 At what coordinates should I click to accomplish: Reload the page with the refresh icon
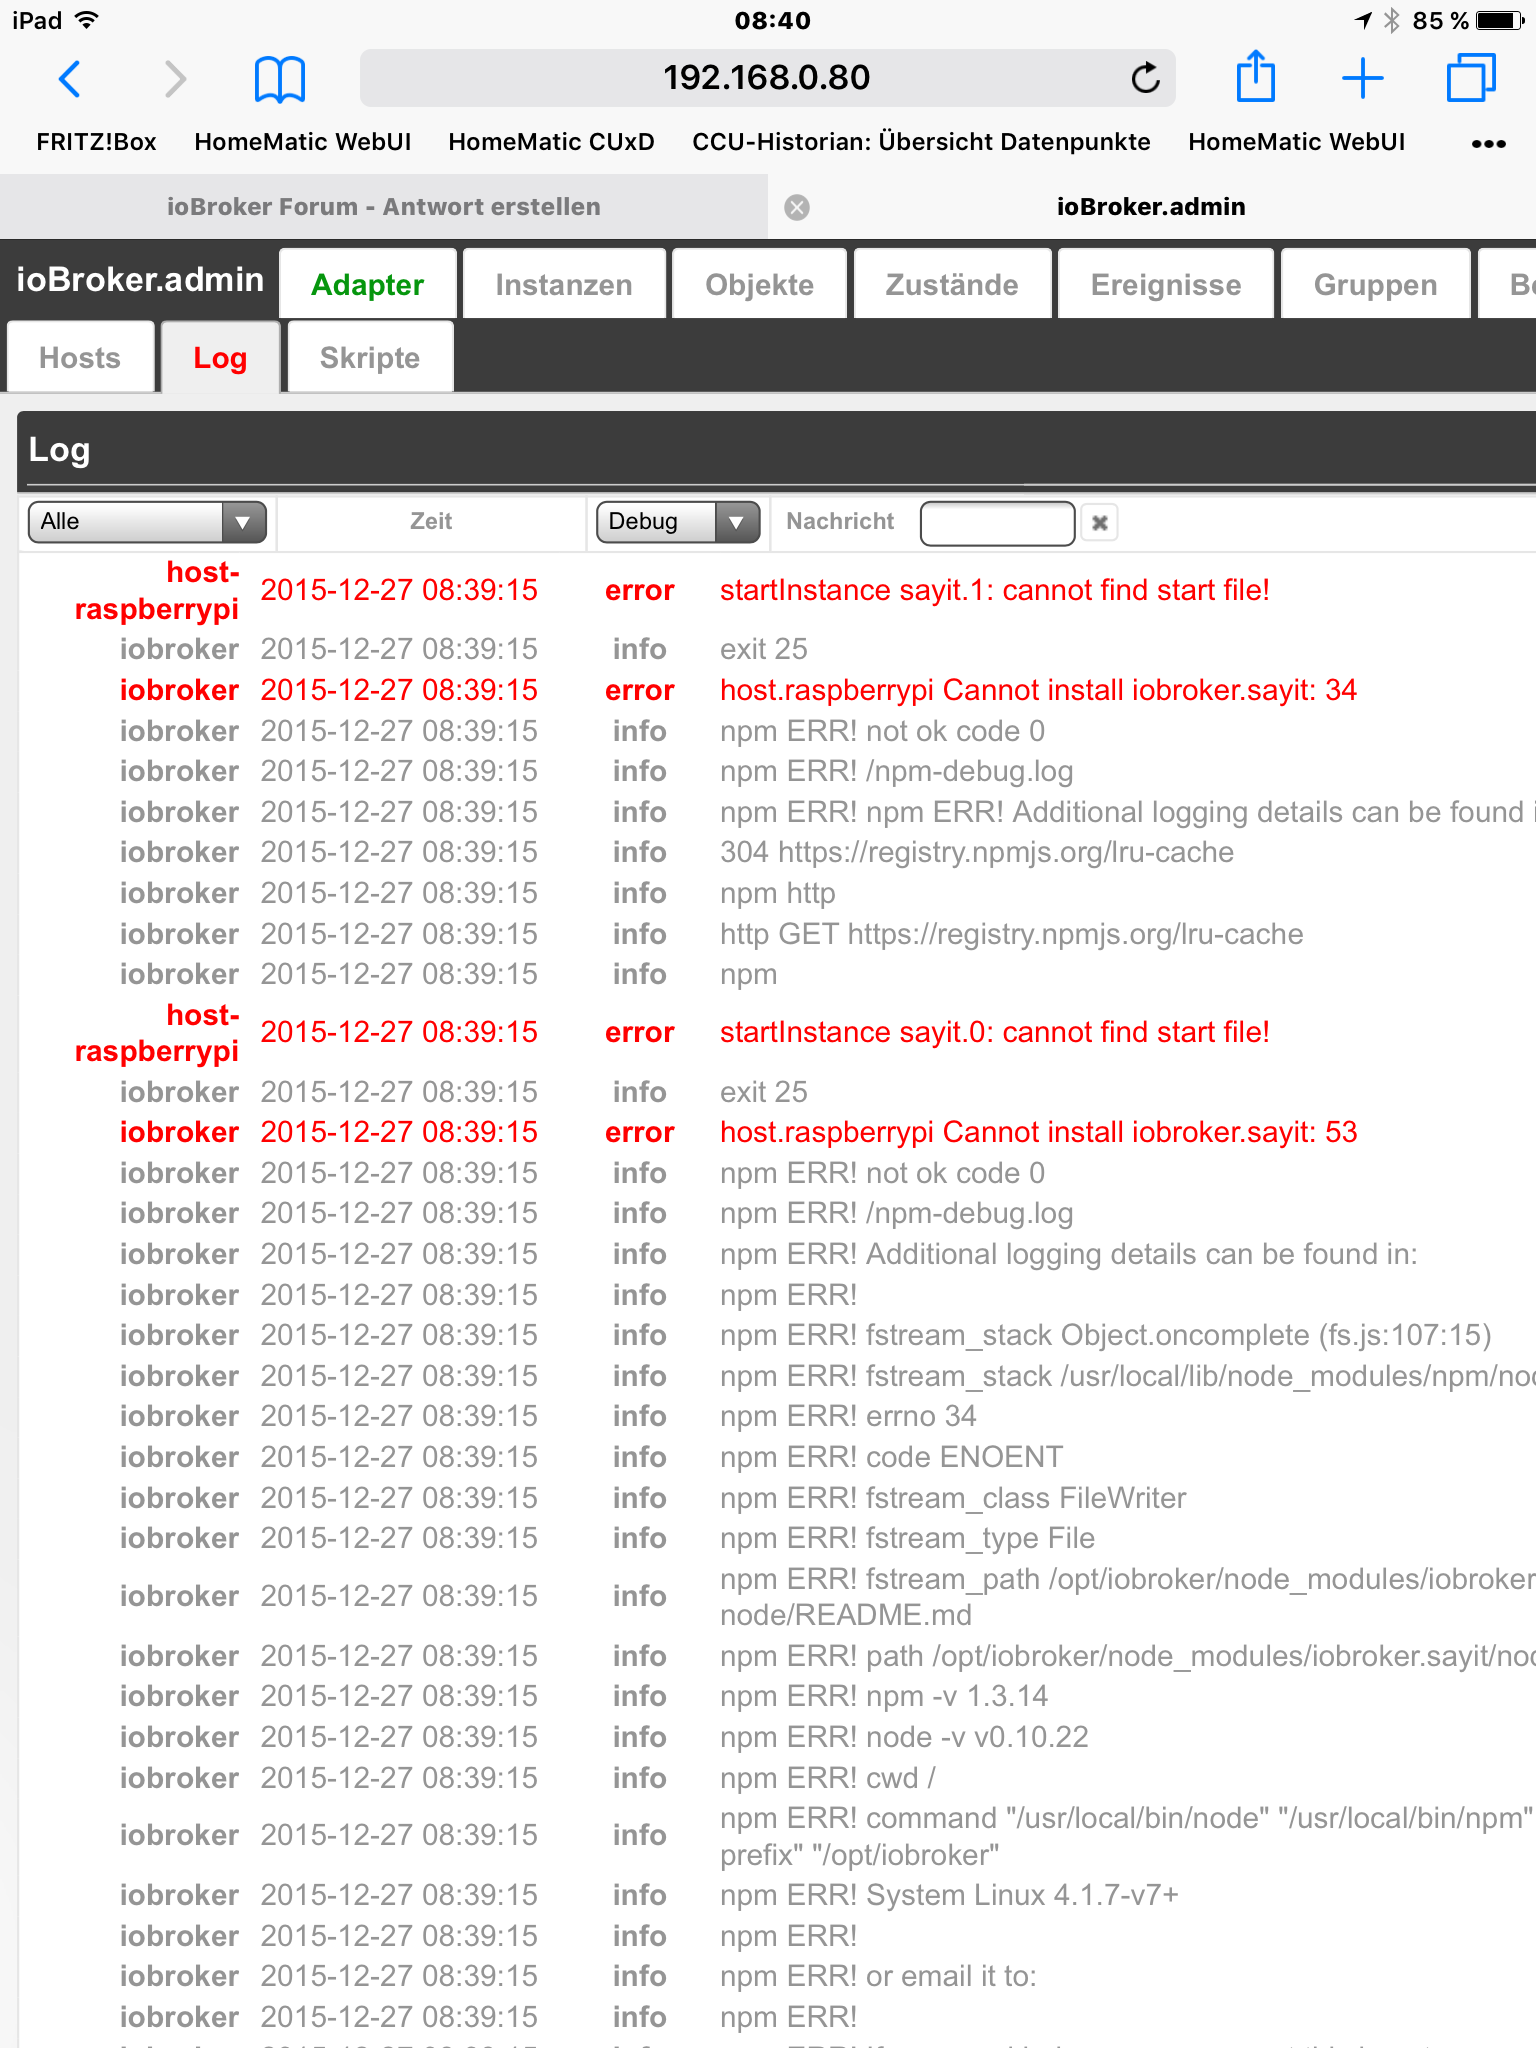pos(1145,77)
